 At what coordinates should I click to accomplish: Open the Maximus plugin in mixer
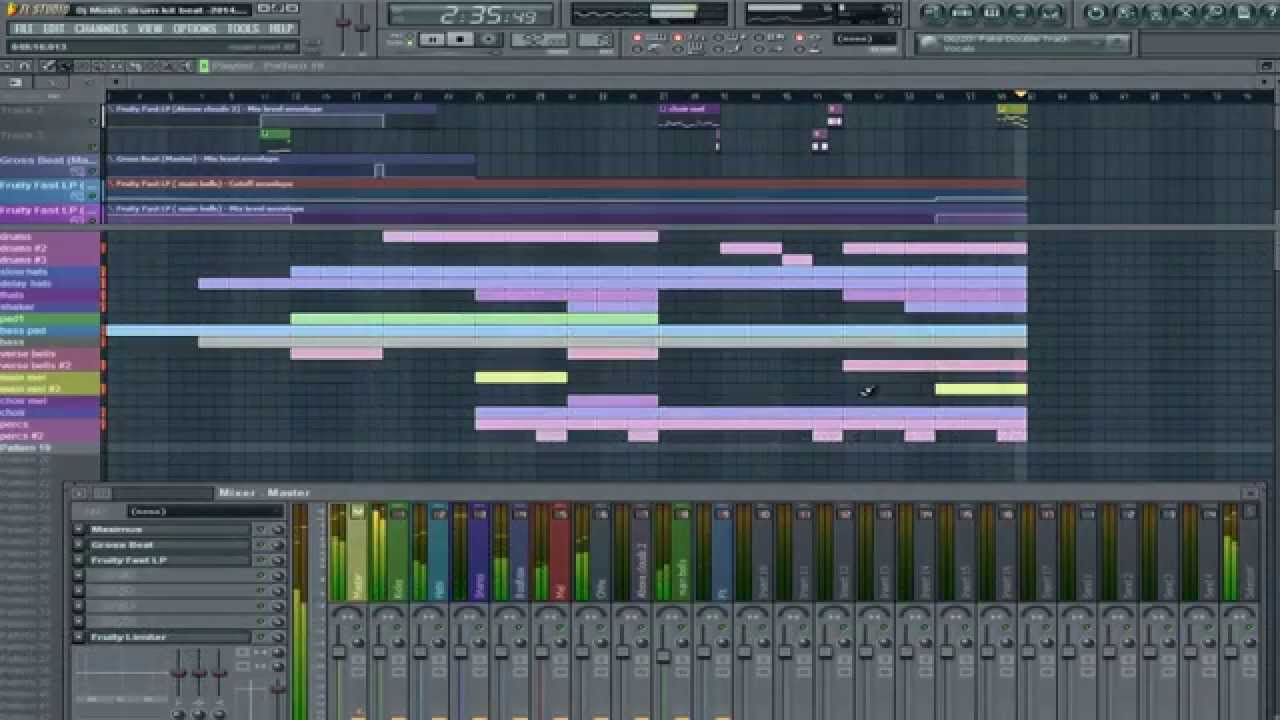(168, 529)
